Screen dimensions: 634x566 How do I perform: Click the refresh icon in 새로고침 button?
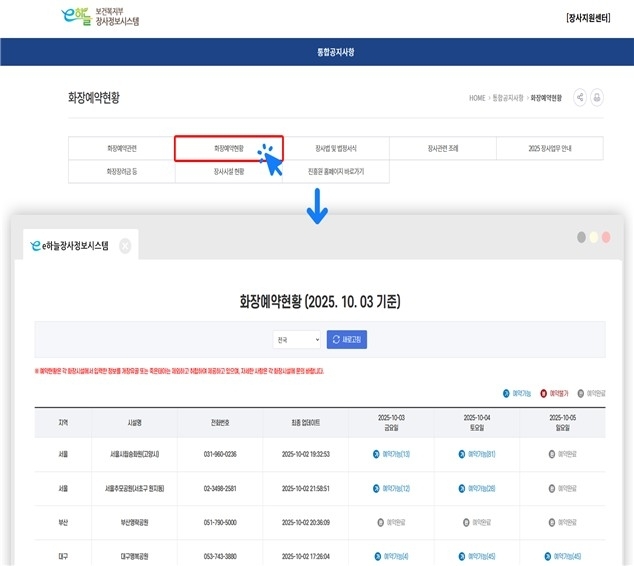[x=336, y=341]
